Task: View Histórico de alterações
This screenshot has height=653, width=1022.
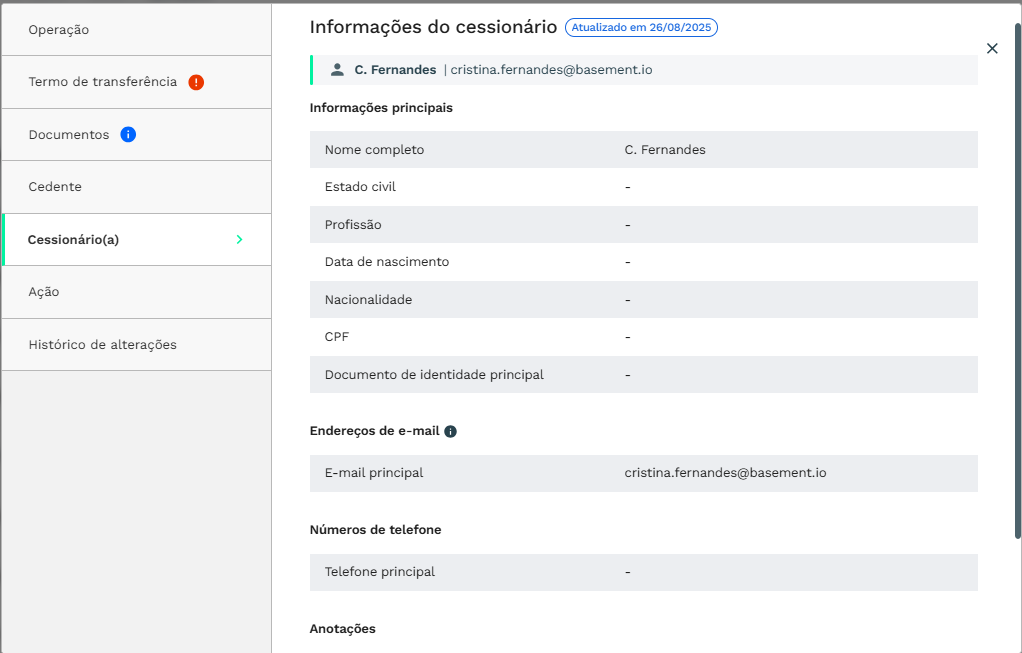Action: coord(102,345)
